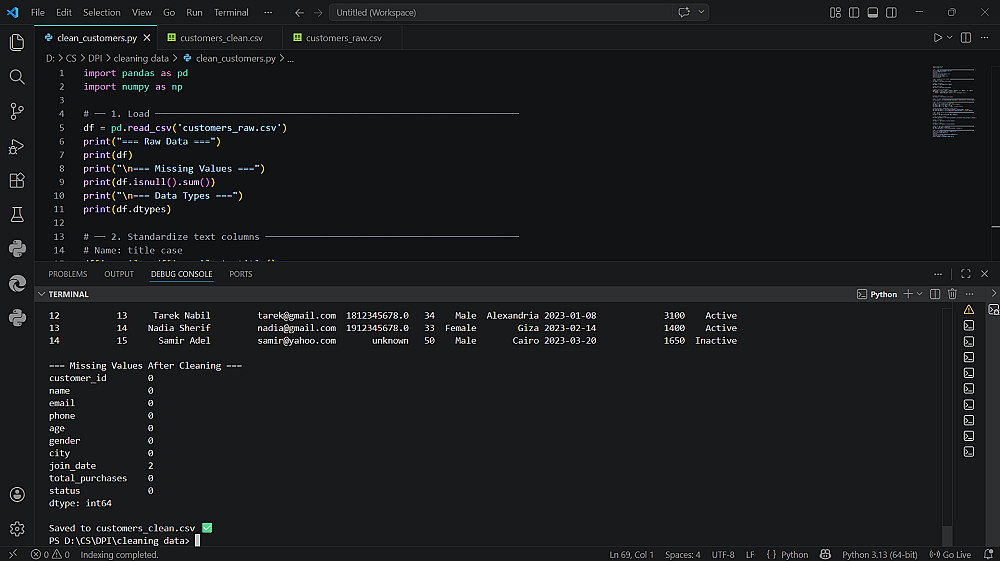Open Run and Debug view
The height and width of the screenshot is (561, 1000).
coord(17,146)
